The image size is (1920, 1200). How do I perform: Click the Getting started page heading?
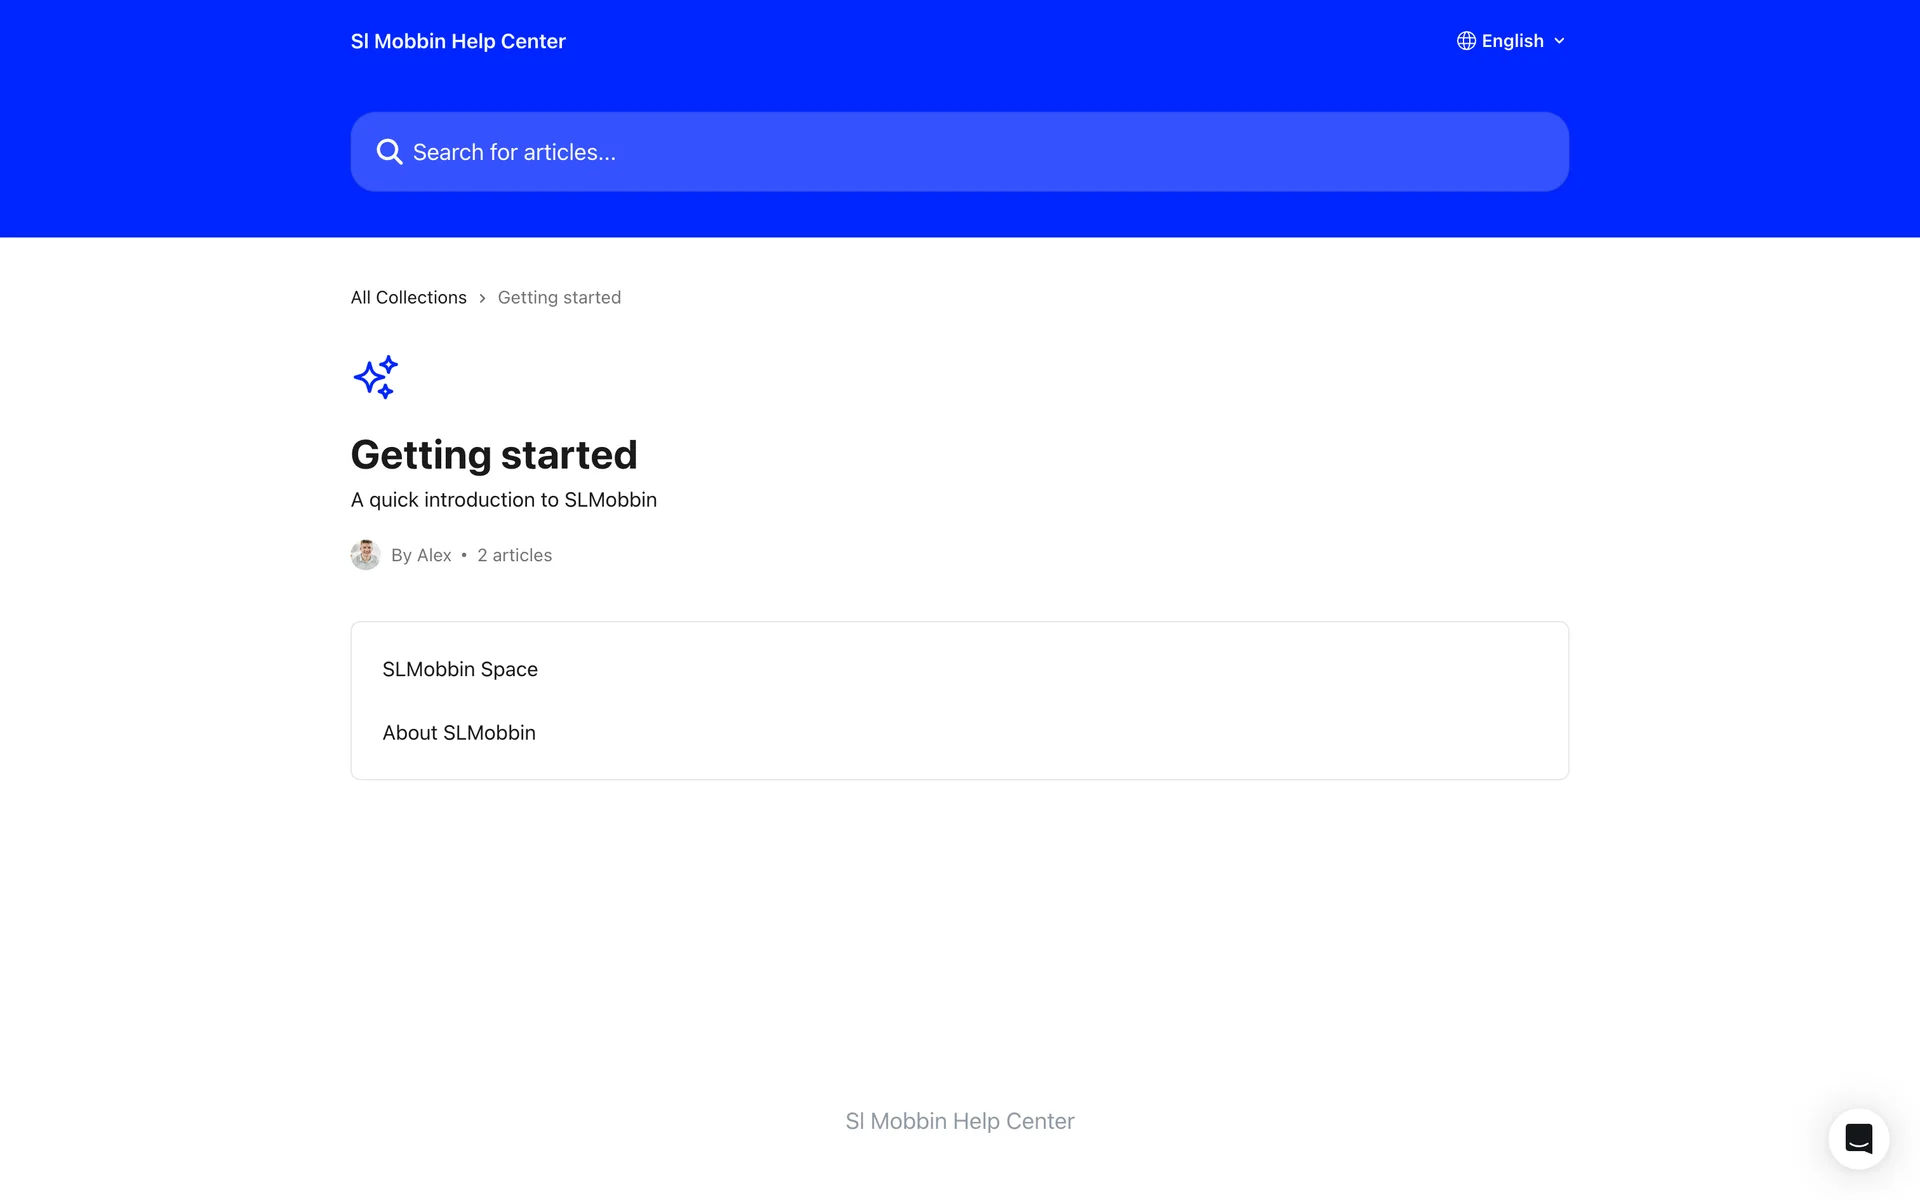494,455
